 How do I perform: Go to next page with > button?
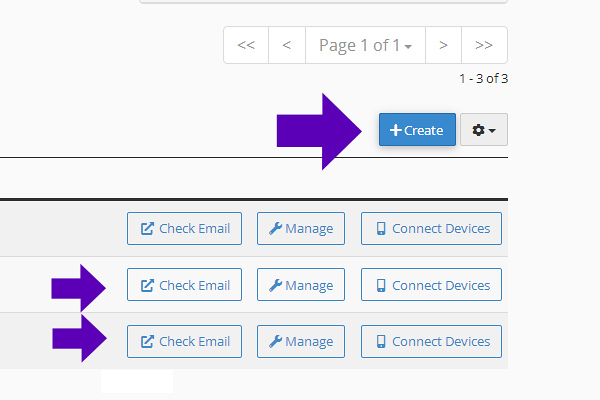(443, 45)
